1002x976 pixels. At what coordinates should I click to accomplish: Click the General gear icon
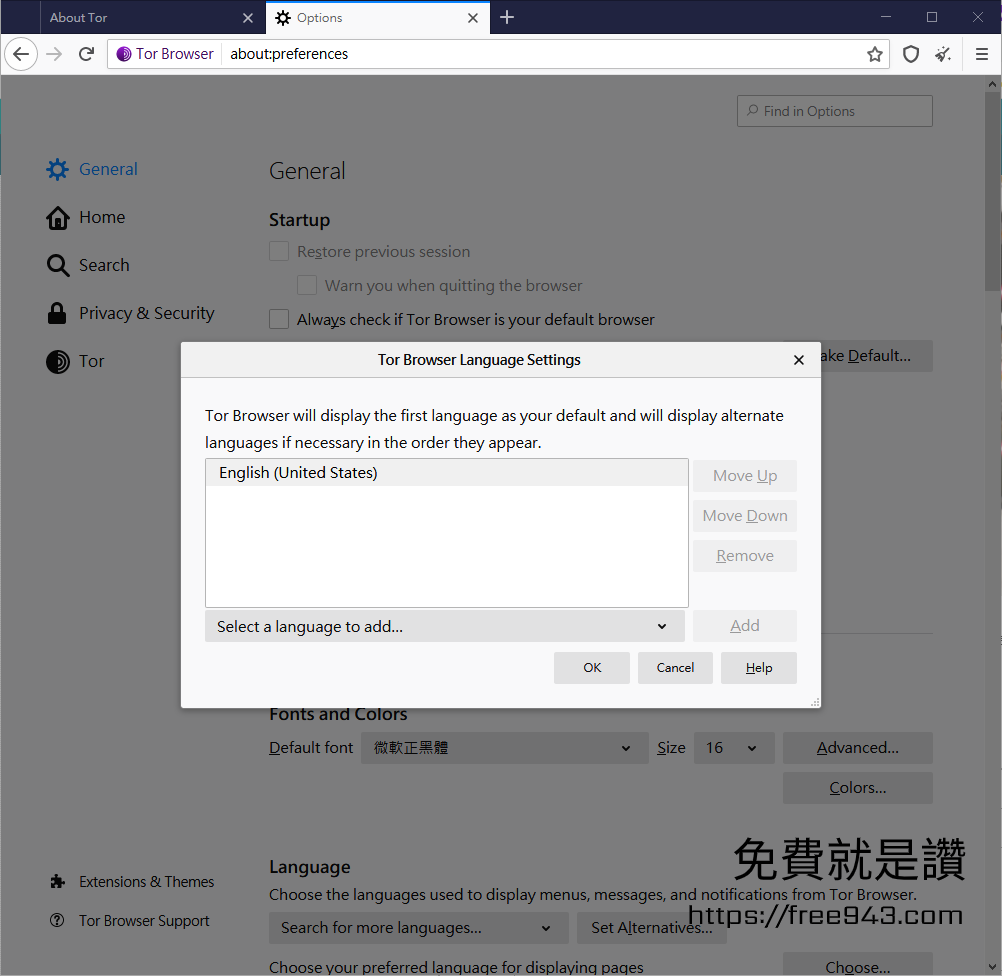tap(57, 169)
